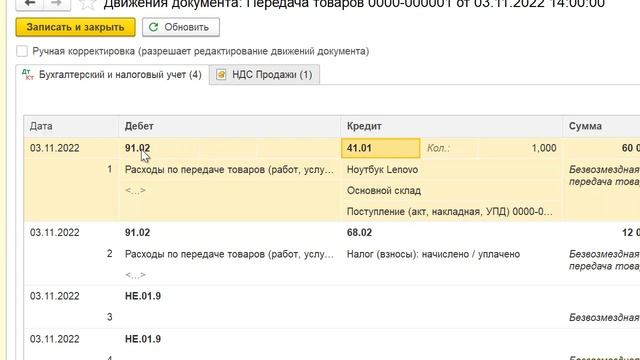
Task: Click credit account 68.02
Action: coord(360,232)
